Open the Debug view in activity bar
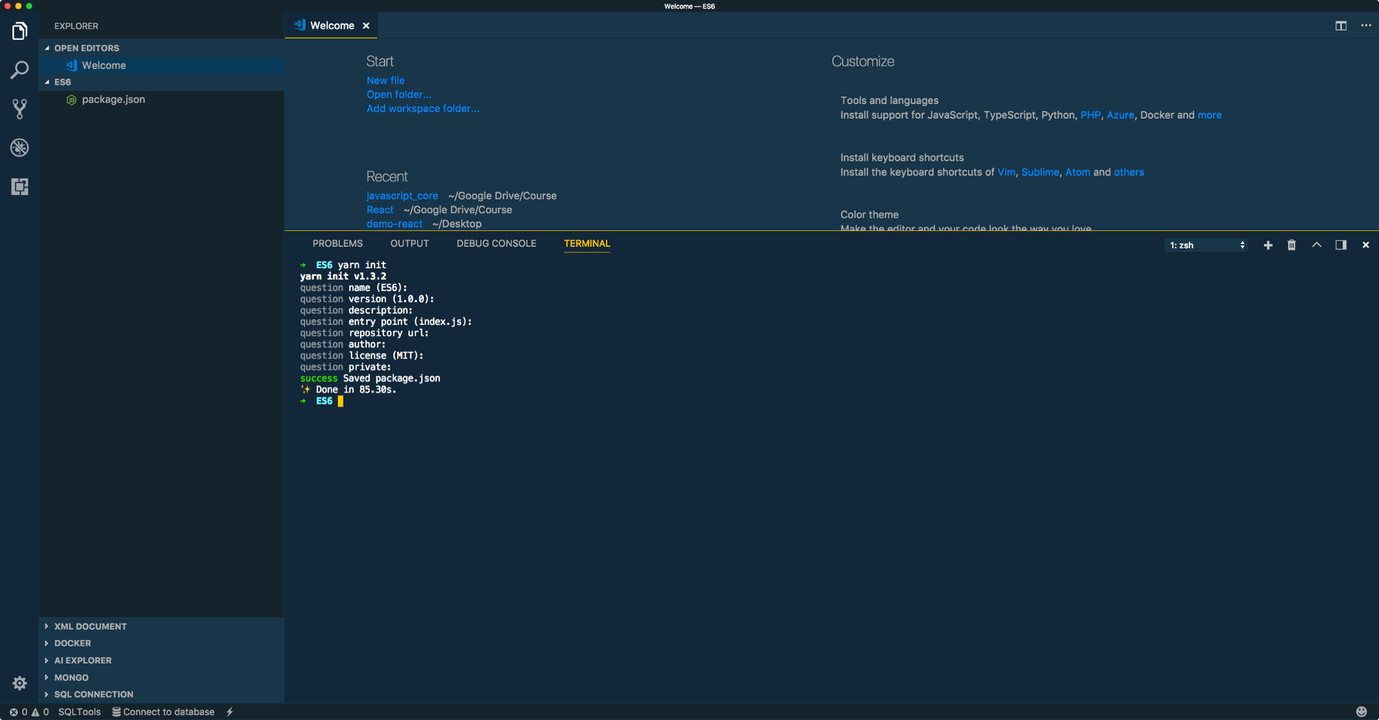 [x=19, y=148]
